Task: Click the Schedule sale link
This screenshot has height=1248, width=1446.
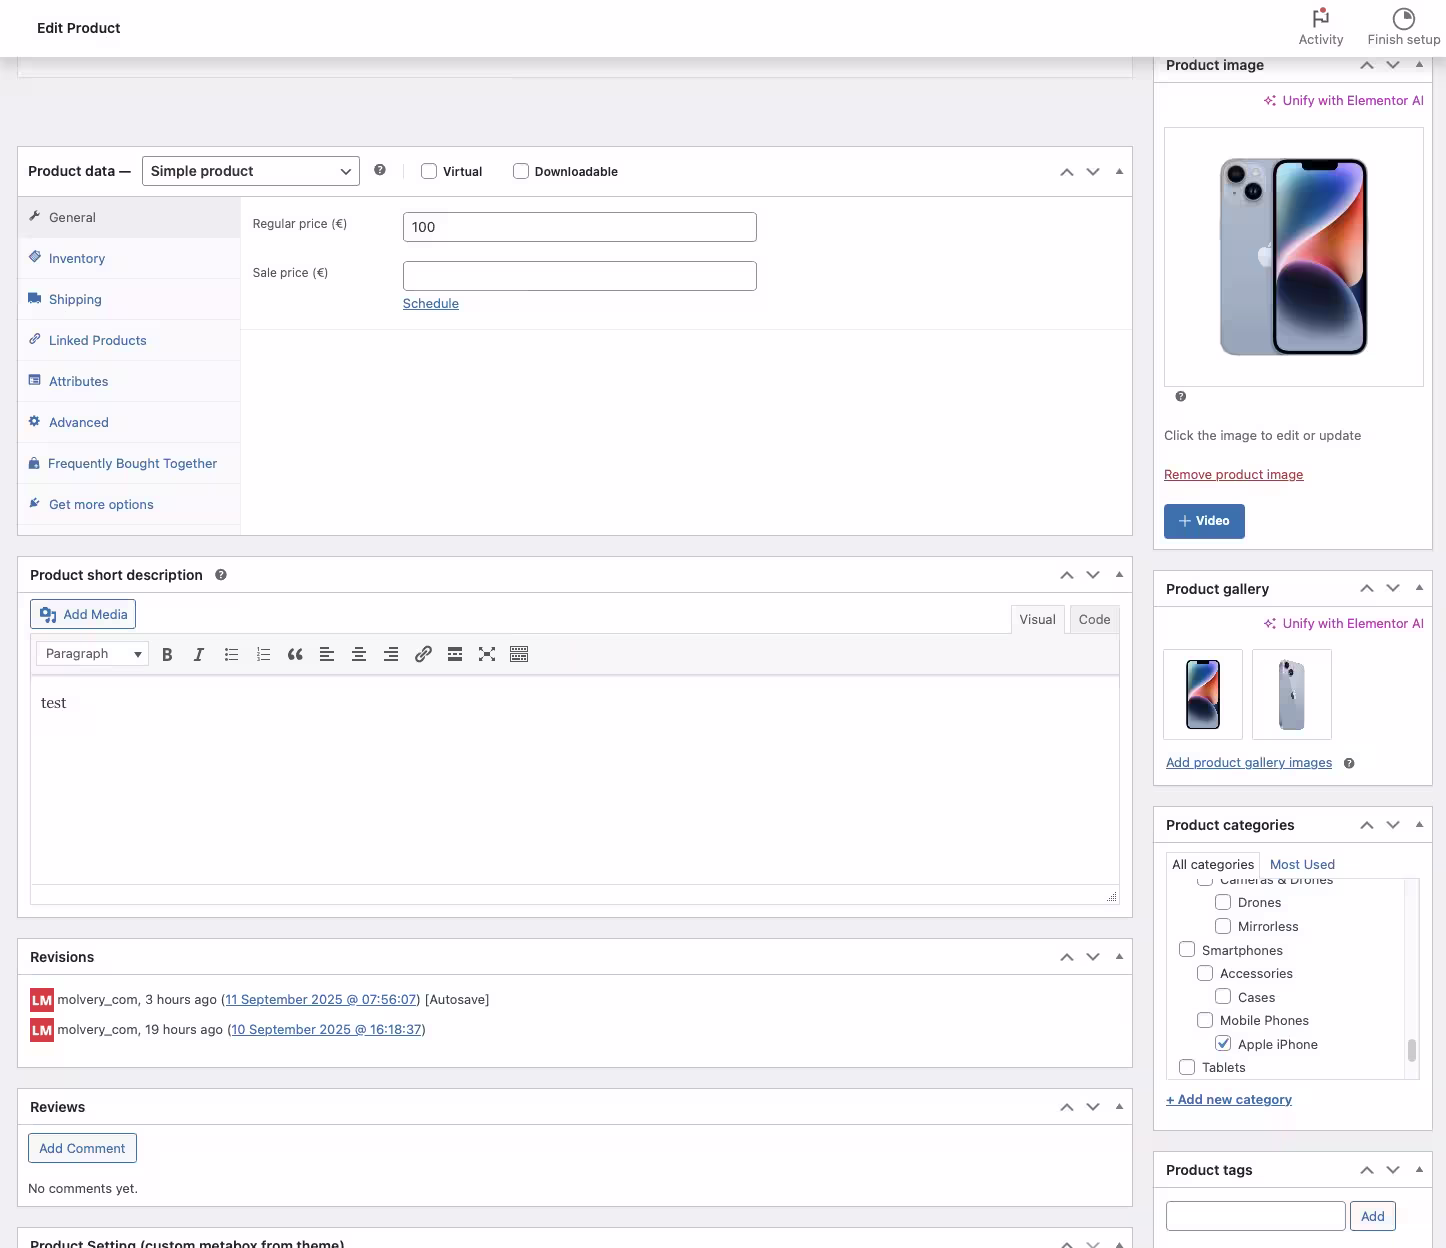Action: (x=431, y=304)
